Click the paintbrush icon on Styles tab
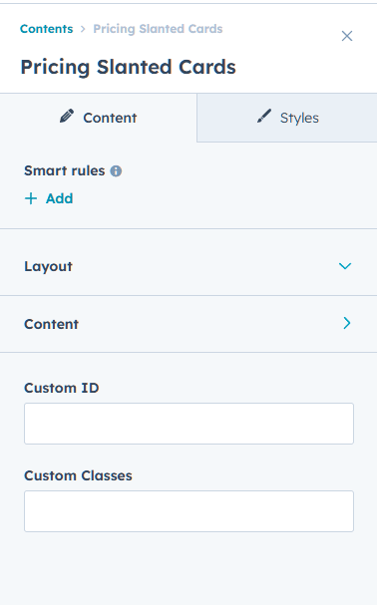Image resolution: width=377 pixels, height=605 pixels. point(264,116)
